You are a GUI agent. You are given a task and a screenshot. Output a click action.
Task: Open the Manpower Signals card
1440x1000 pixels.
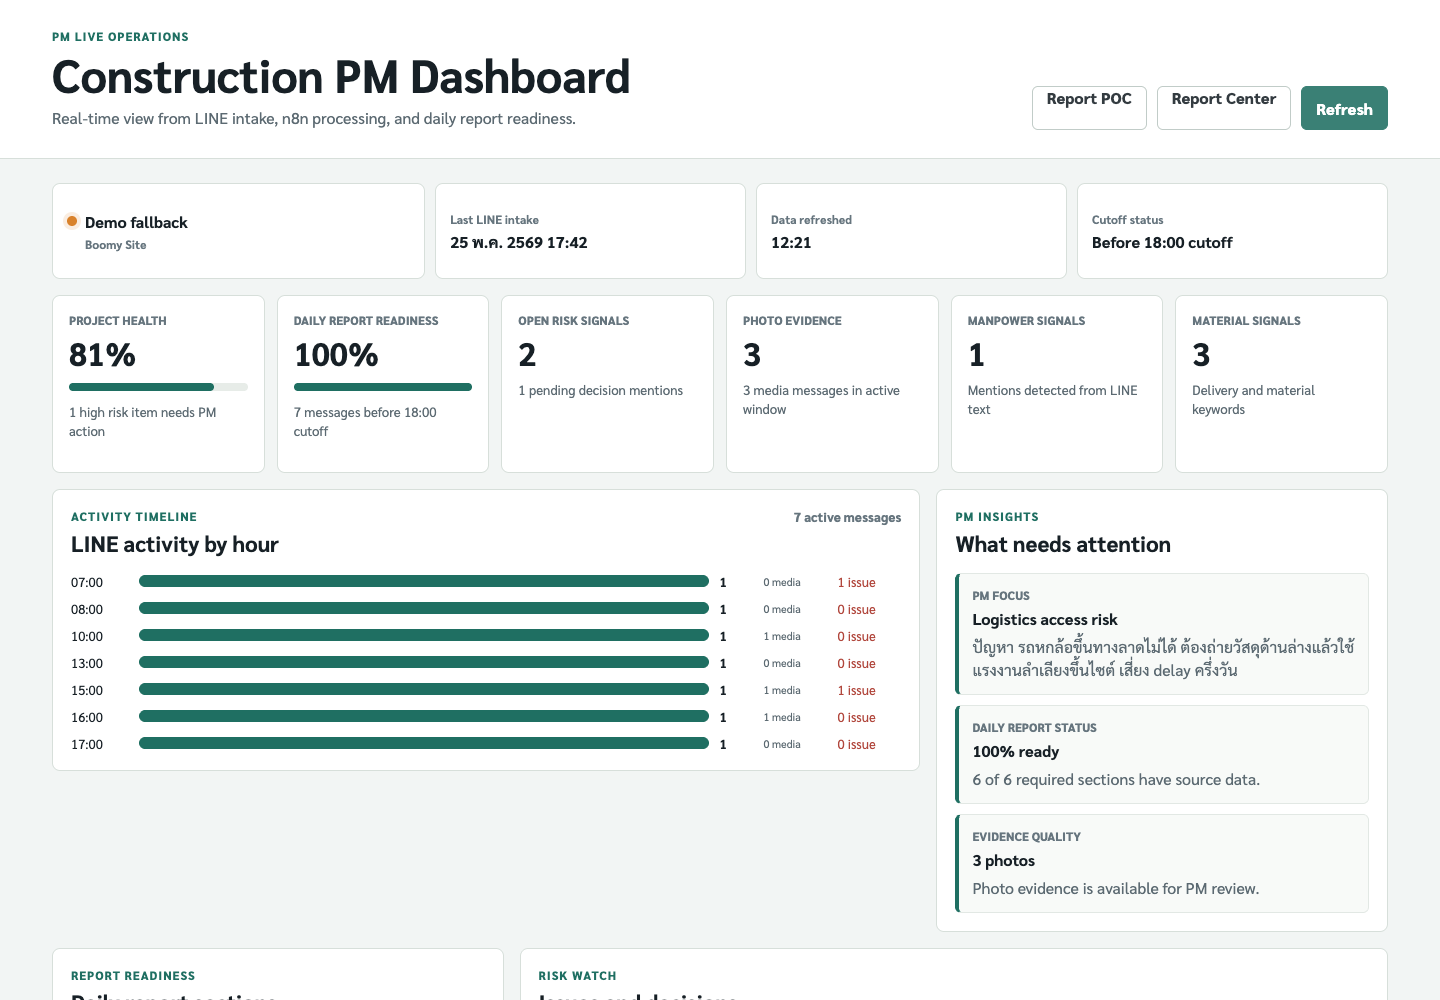tap(1057, 384)
